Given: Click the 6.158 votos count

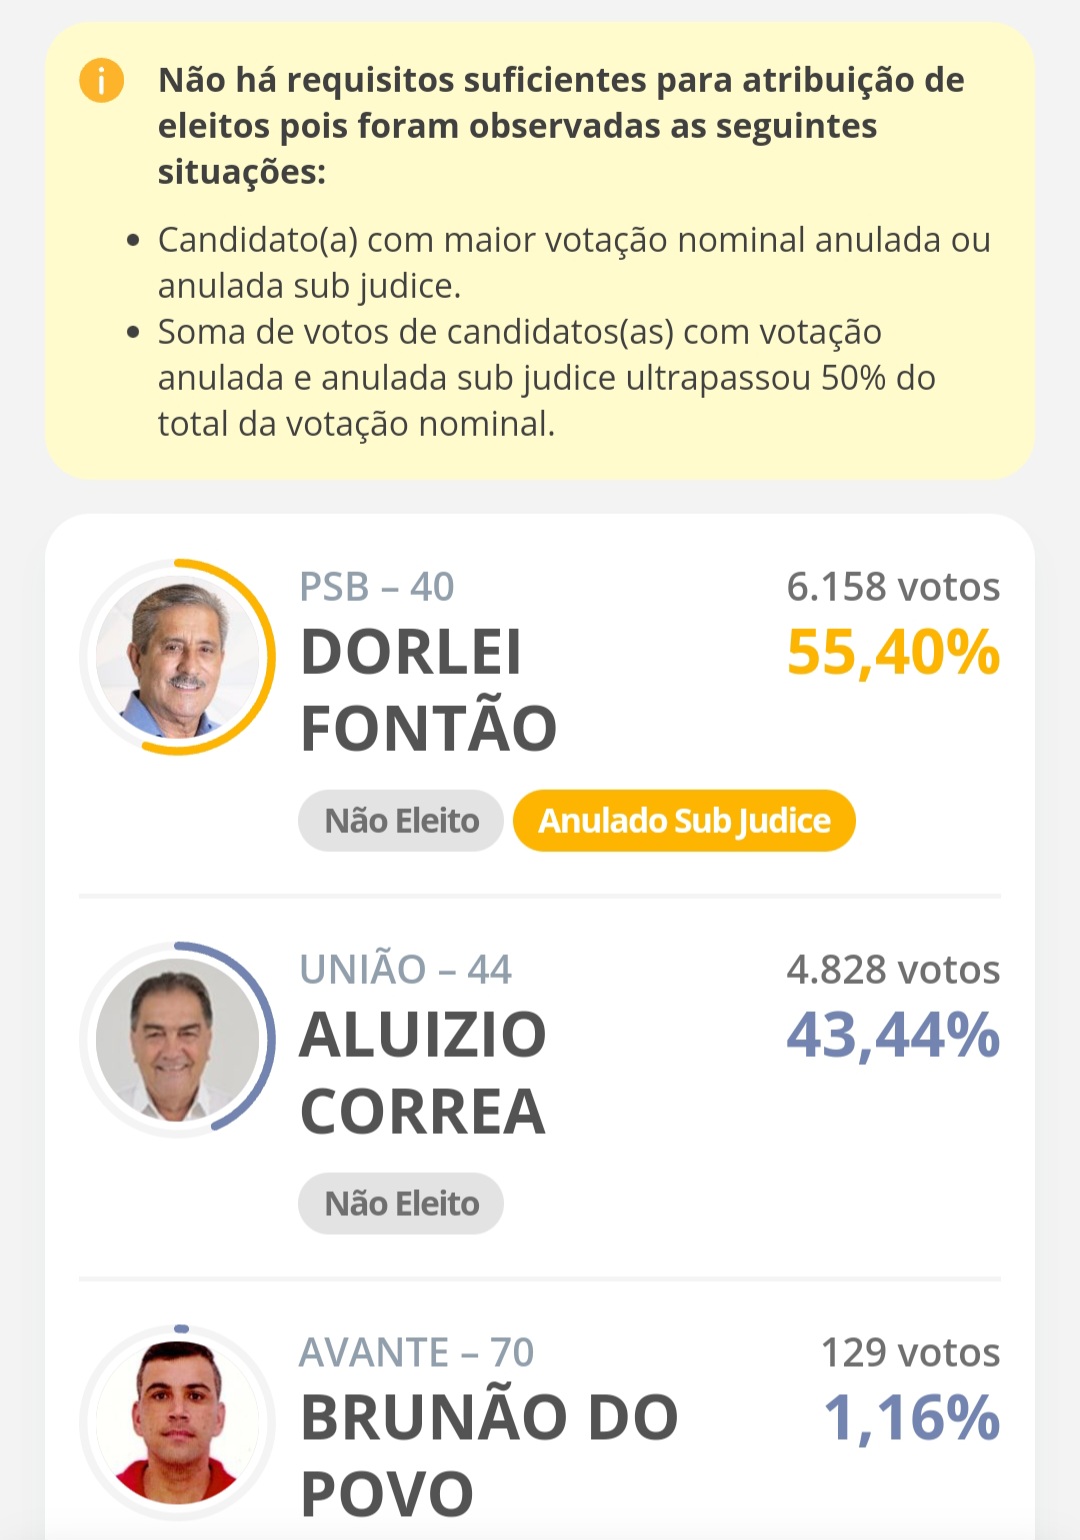Looking at the screenshot, I should [893, 587].
